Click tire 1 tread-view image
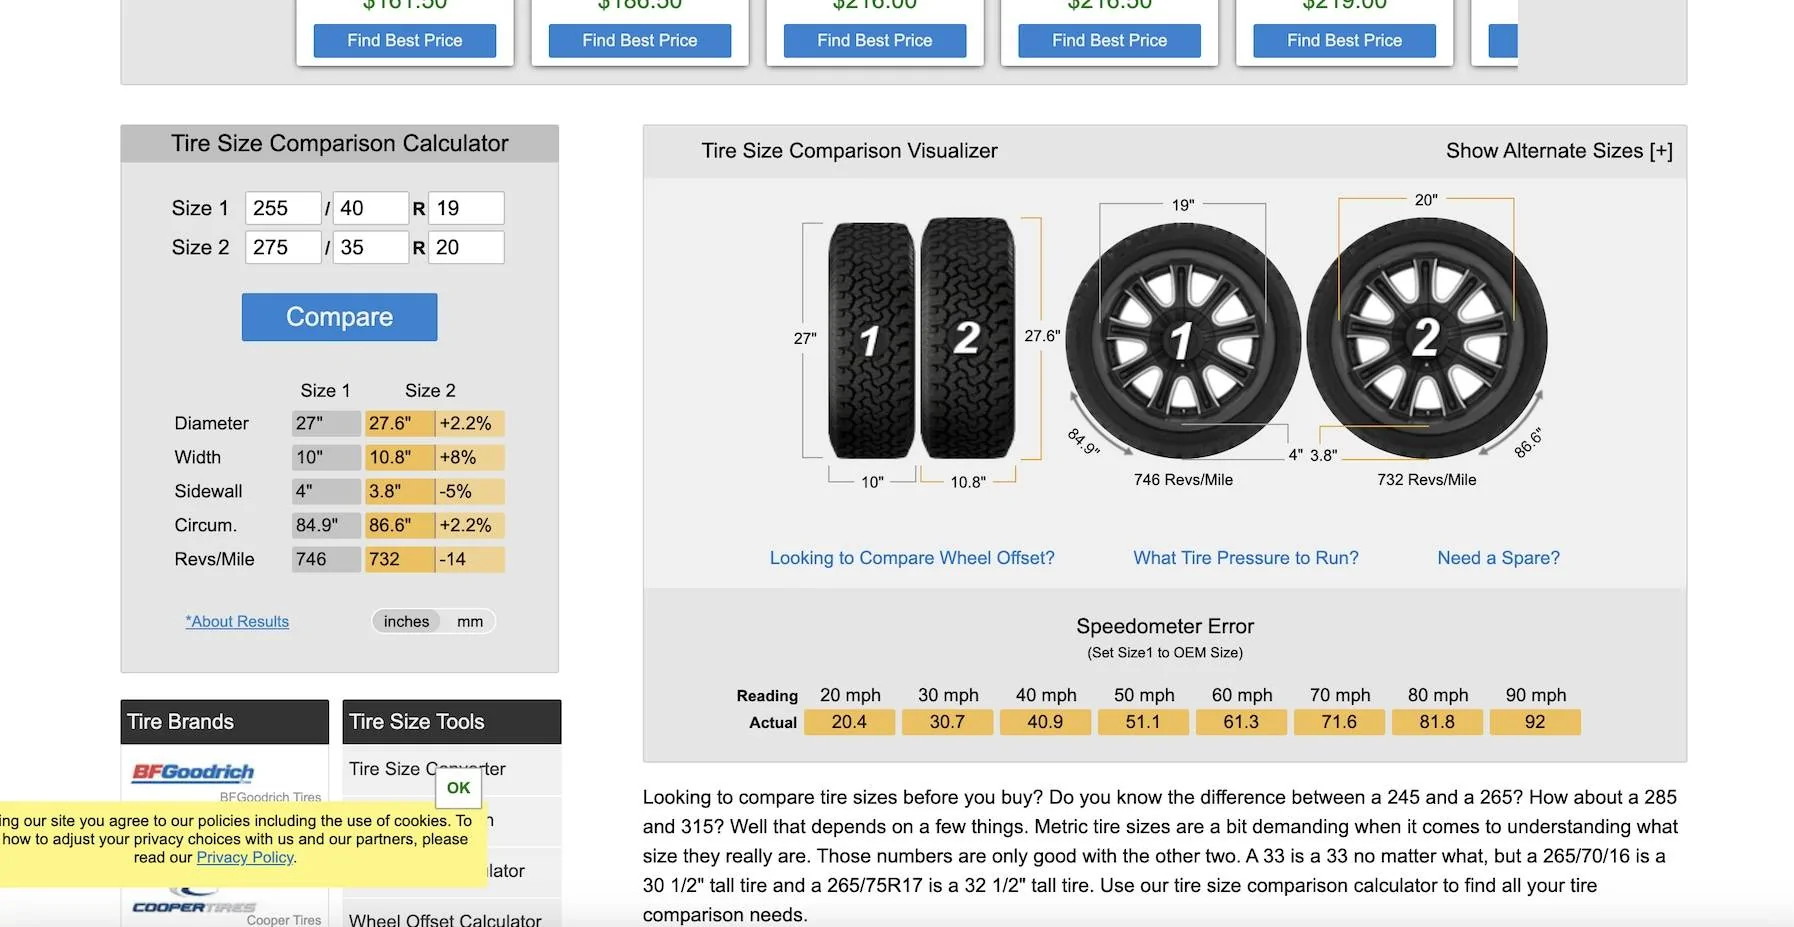Screen dimensions: 1794x927 pos(871,340)
